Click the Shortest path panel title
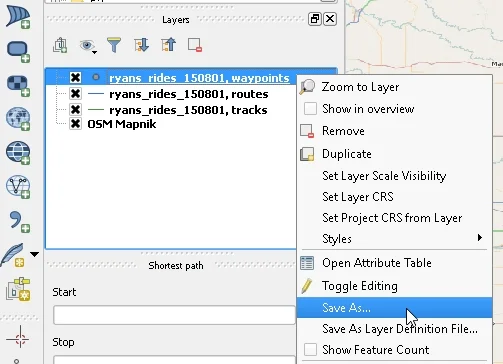Image resolution: width=503 pixels, height=364 pixels. pos(176,266)
